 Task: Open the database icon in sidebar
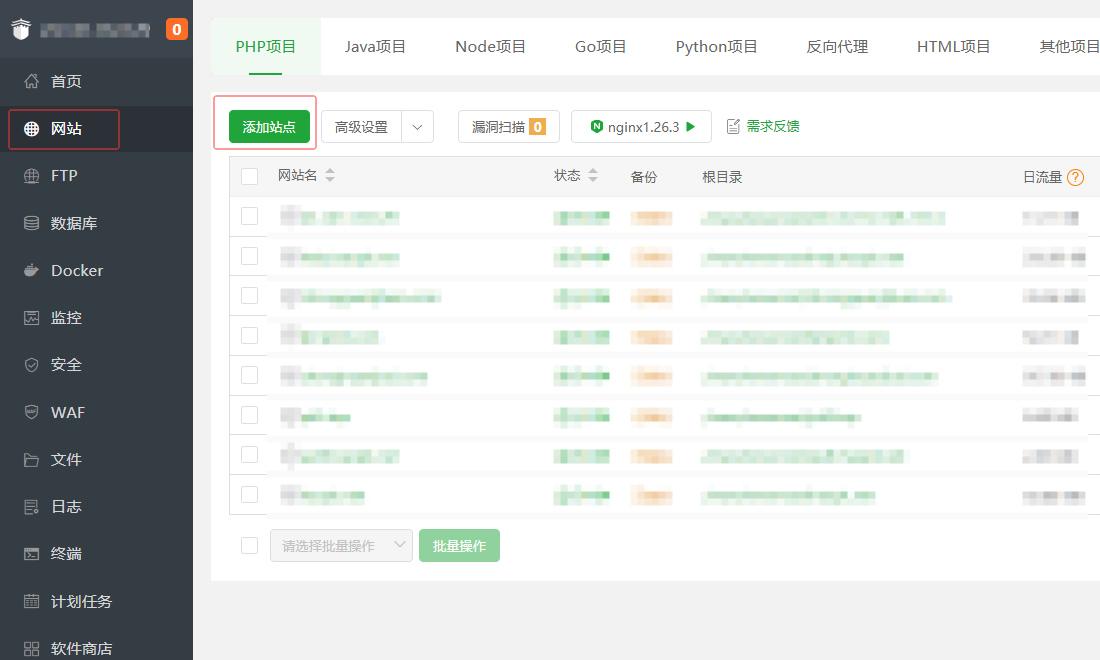pos(32,224)
